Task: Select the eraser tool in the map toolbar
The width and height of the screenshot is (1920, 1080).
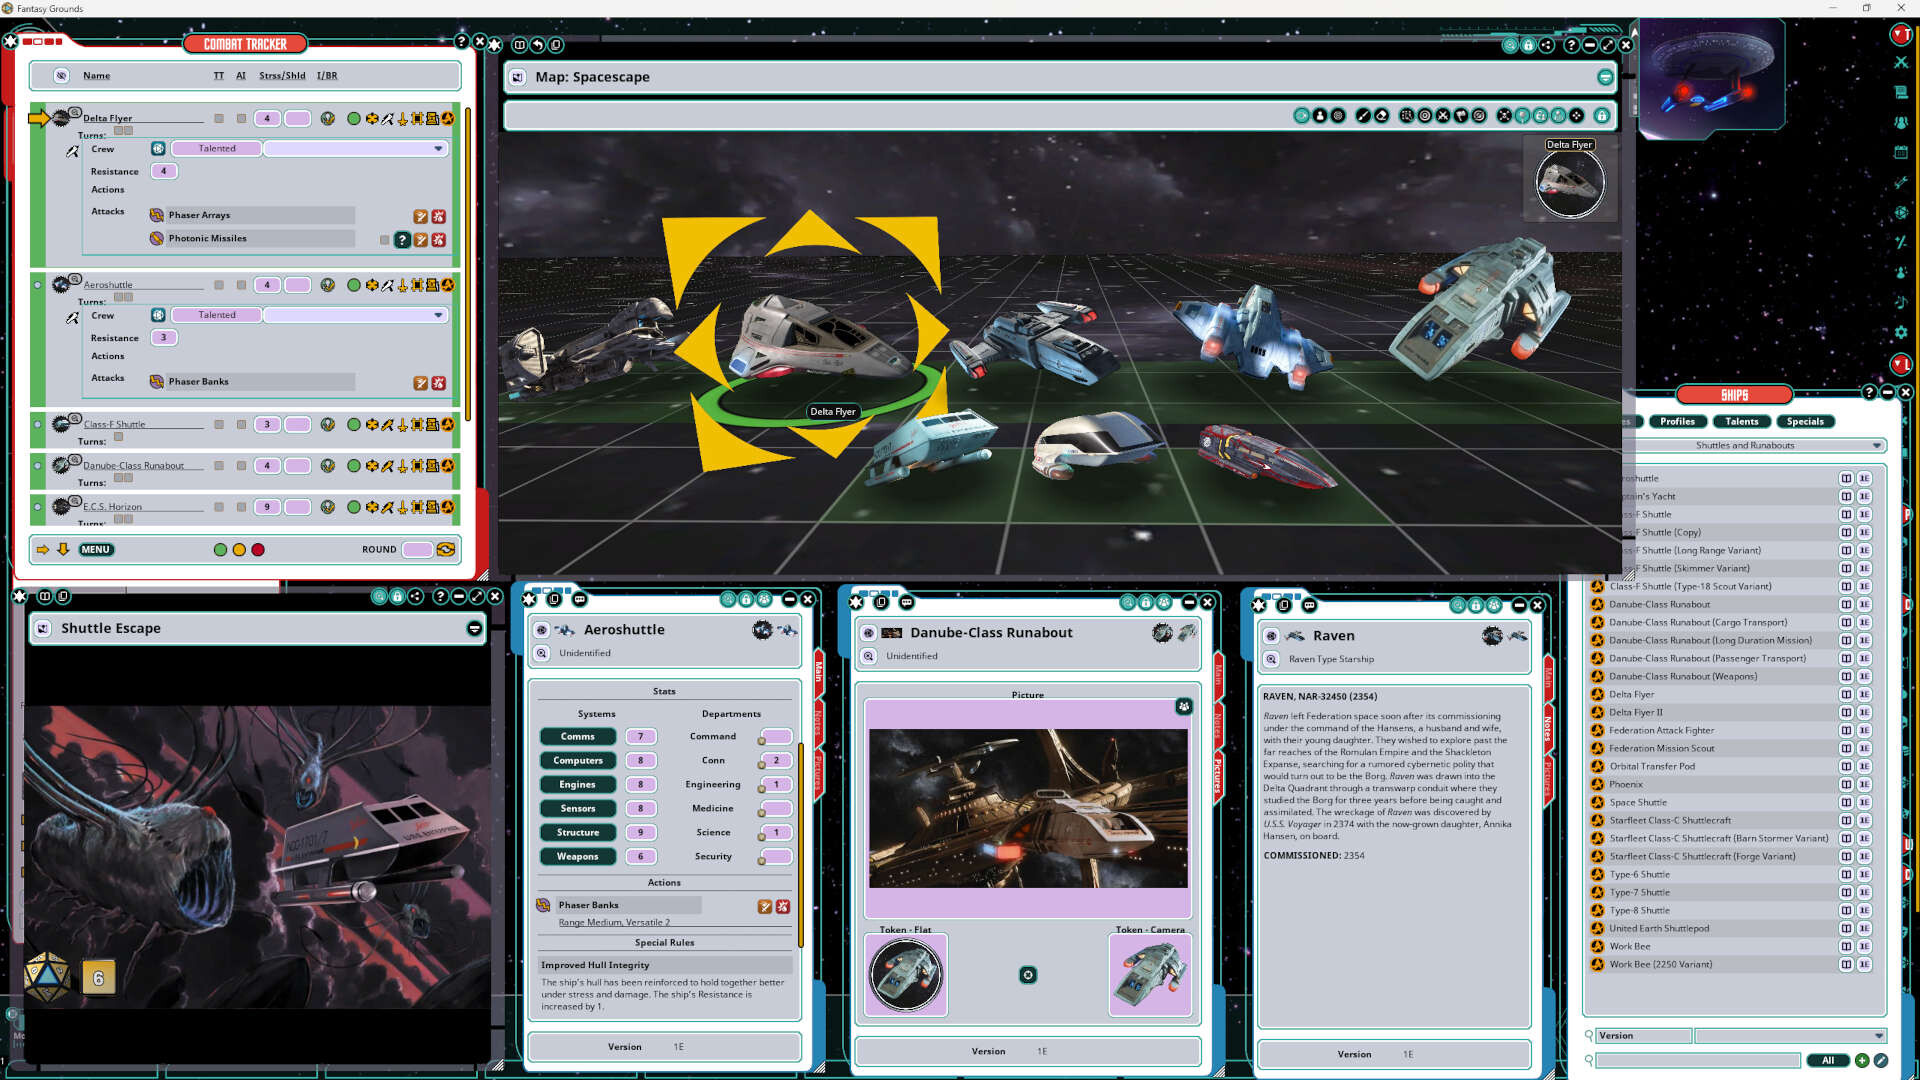Action: click(x=1381, y=116)
